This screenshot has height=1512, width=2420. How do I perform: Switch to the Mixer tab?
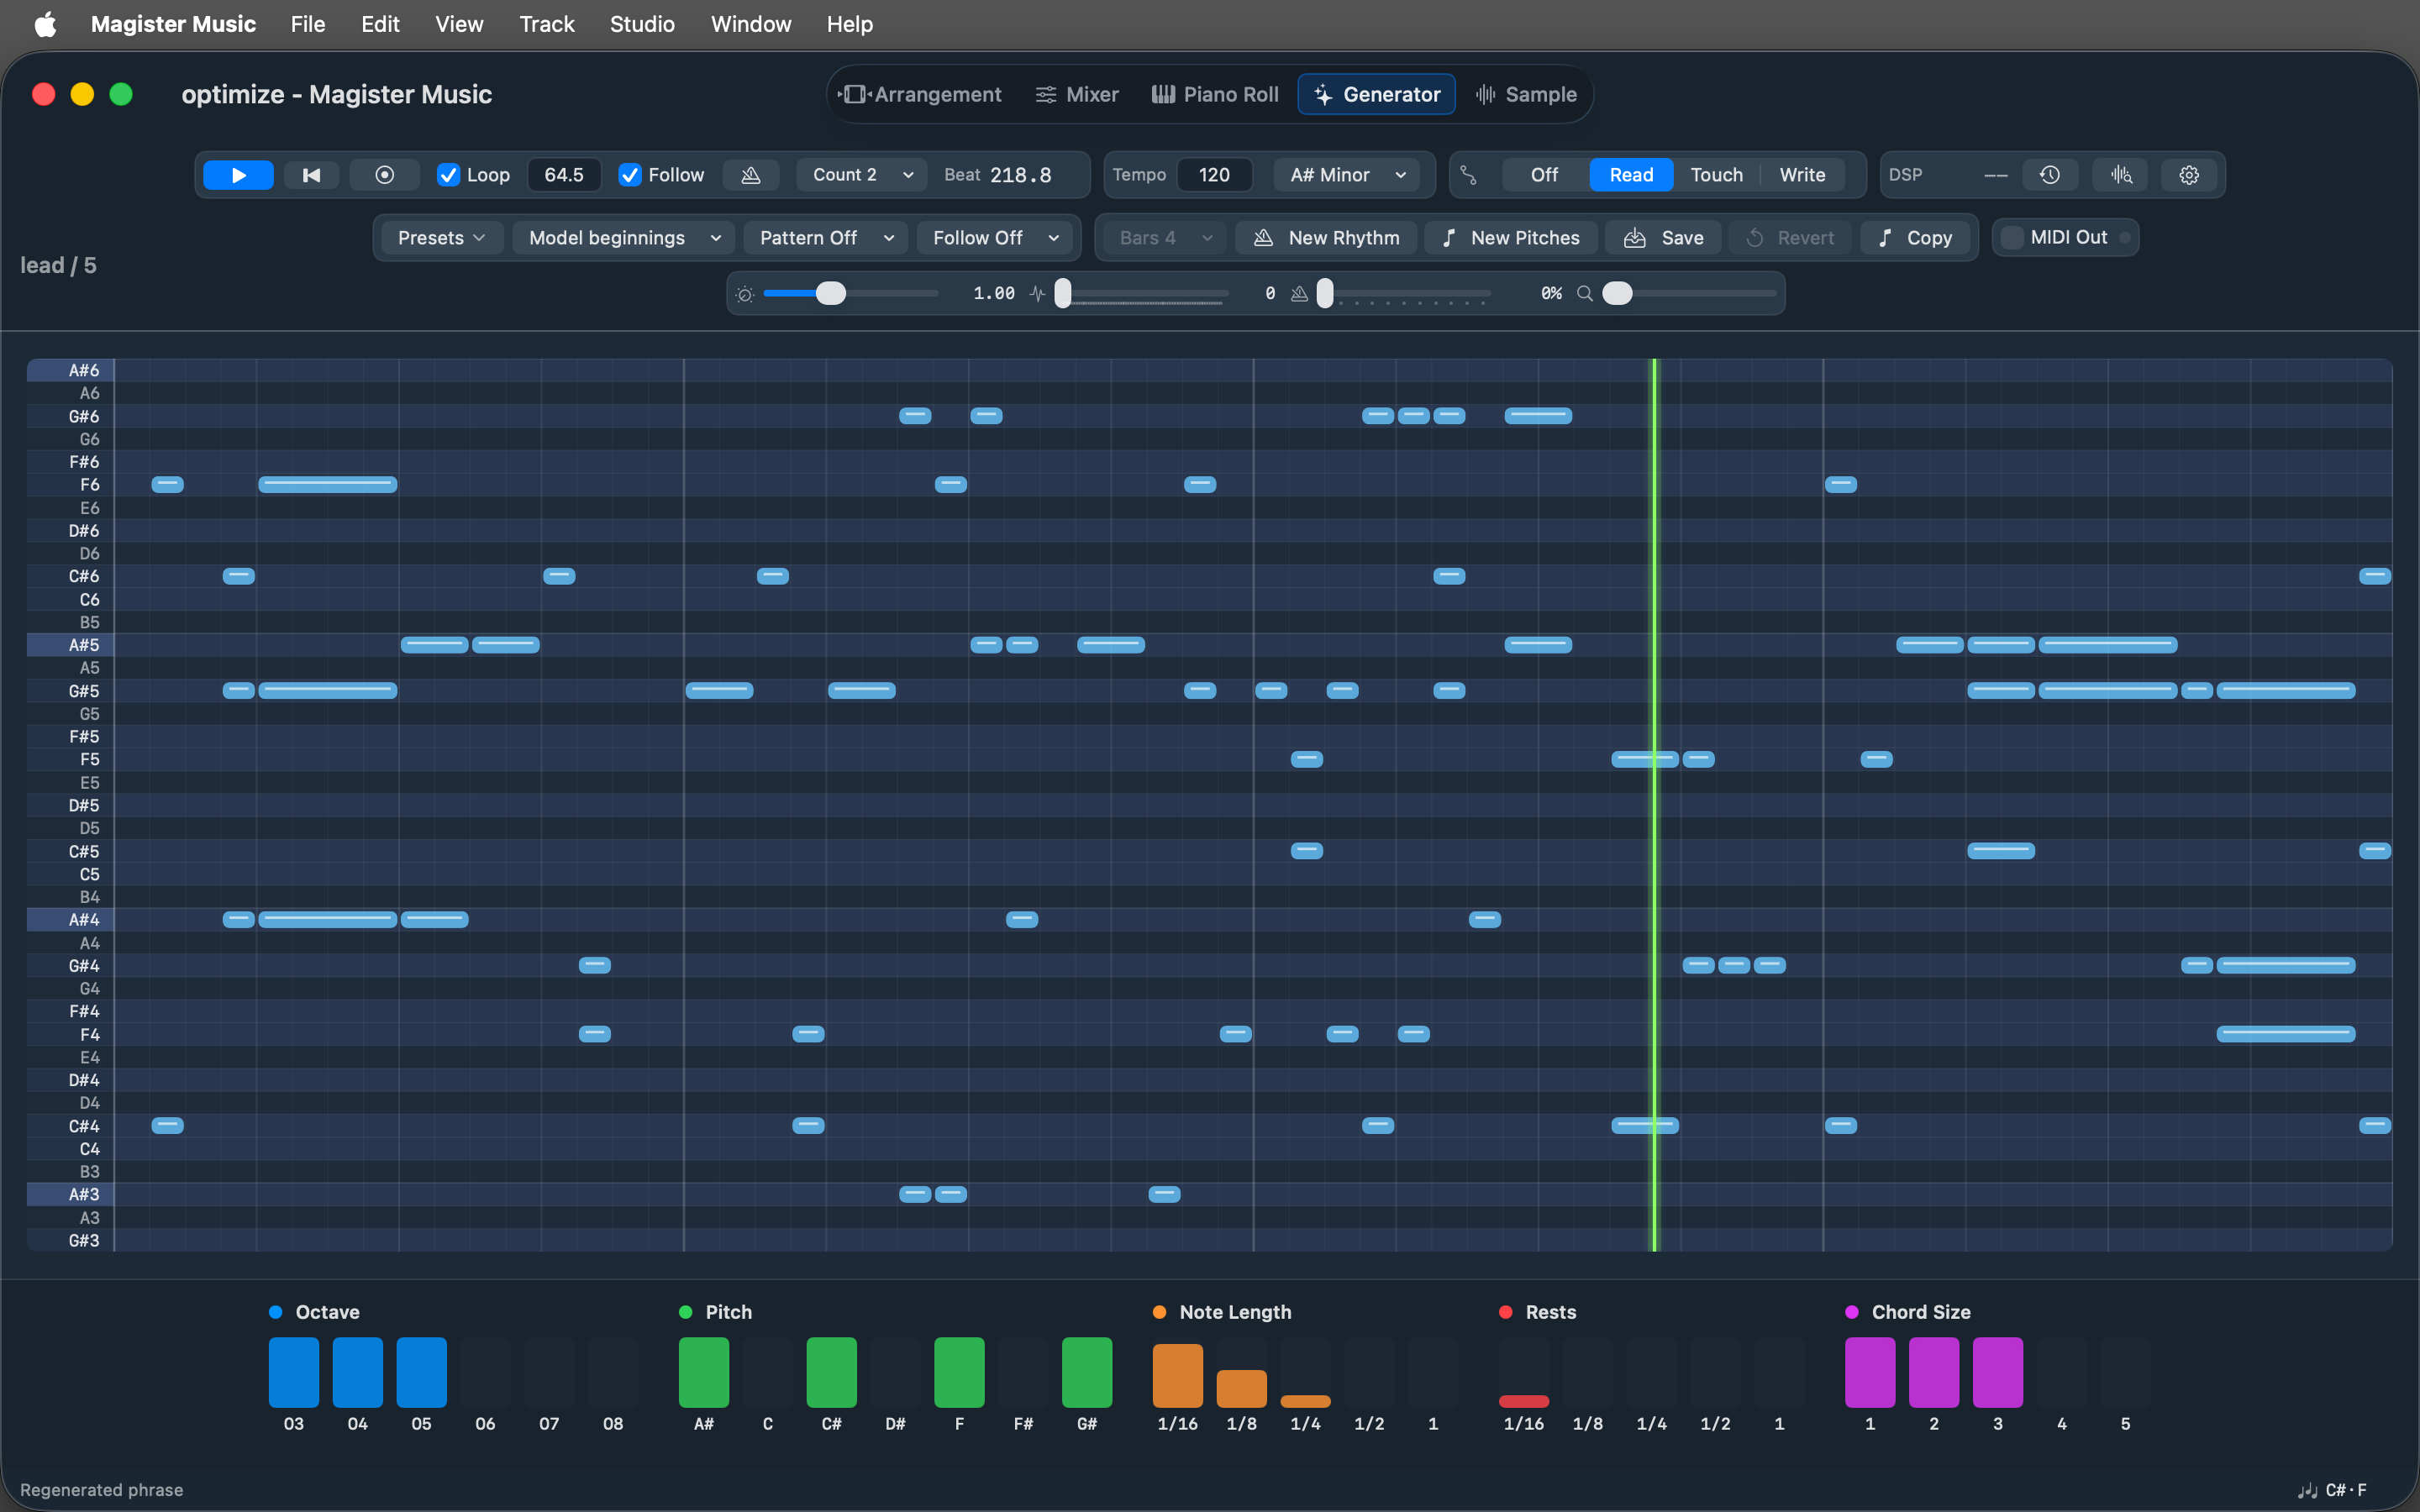point(1077,95)
